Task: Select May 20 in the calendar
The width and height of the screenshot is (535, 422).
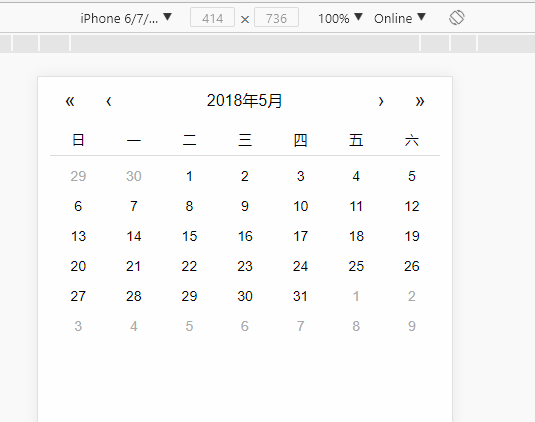Action: pos(78,266)
